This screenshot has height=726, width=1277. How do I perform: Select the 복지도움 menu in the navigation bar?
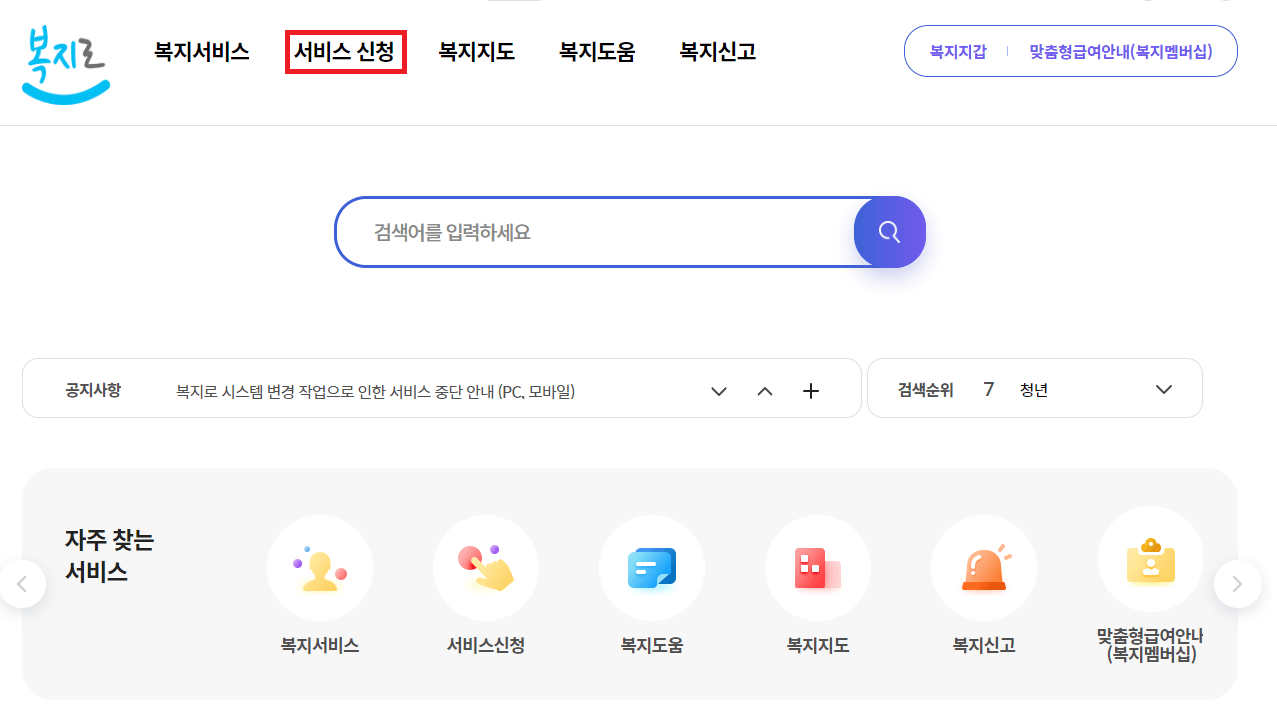pos(596,52)
